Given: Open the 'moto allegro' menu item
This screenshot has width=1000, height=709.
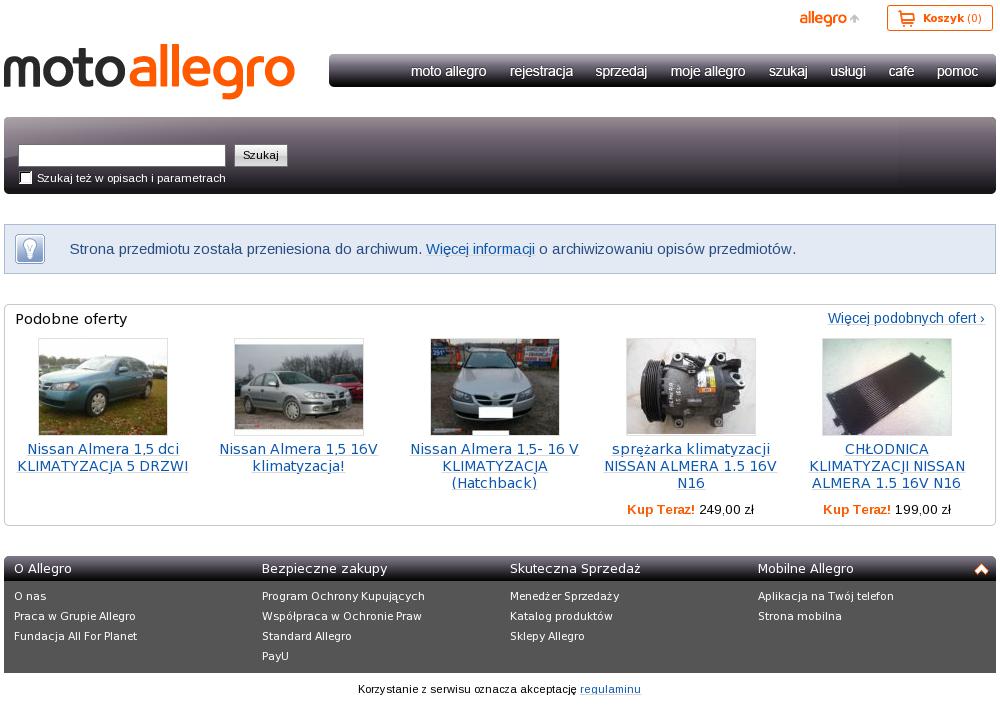Looking at the screenshot, I should tap(448, 71).
